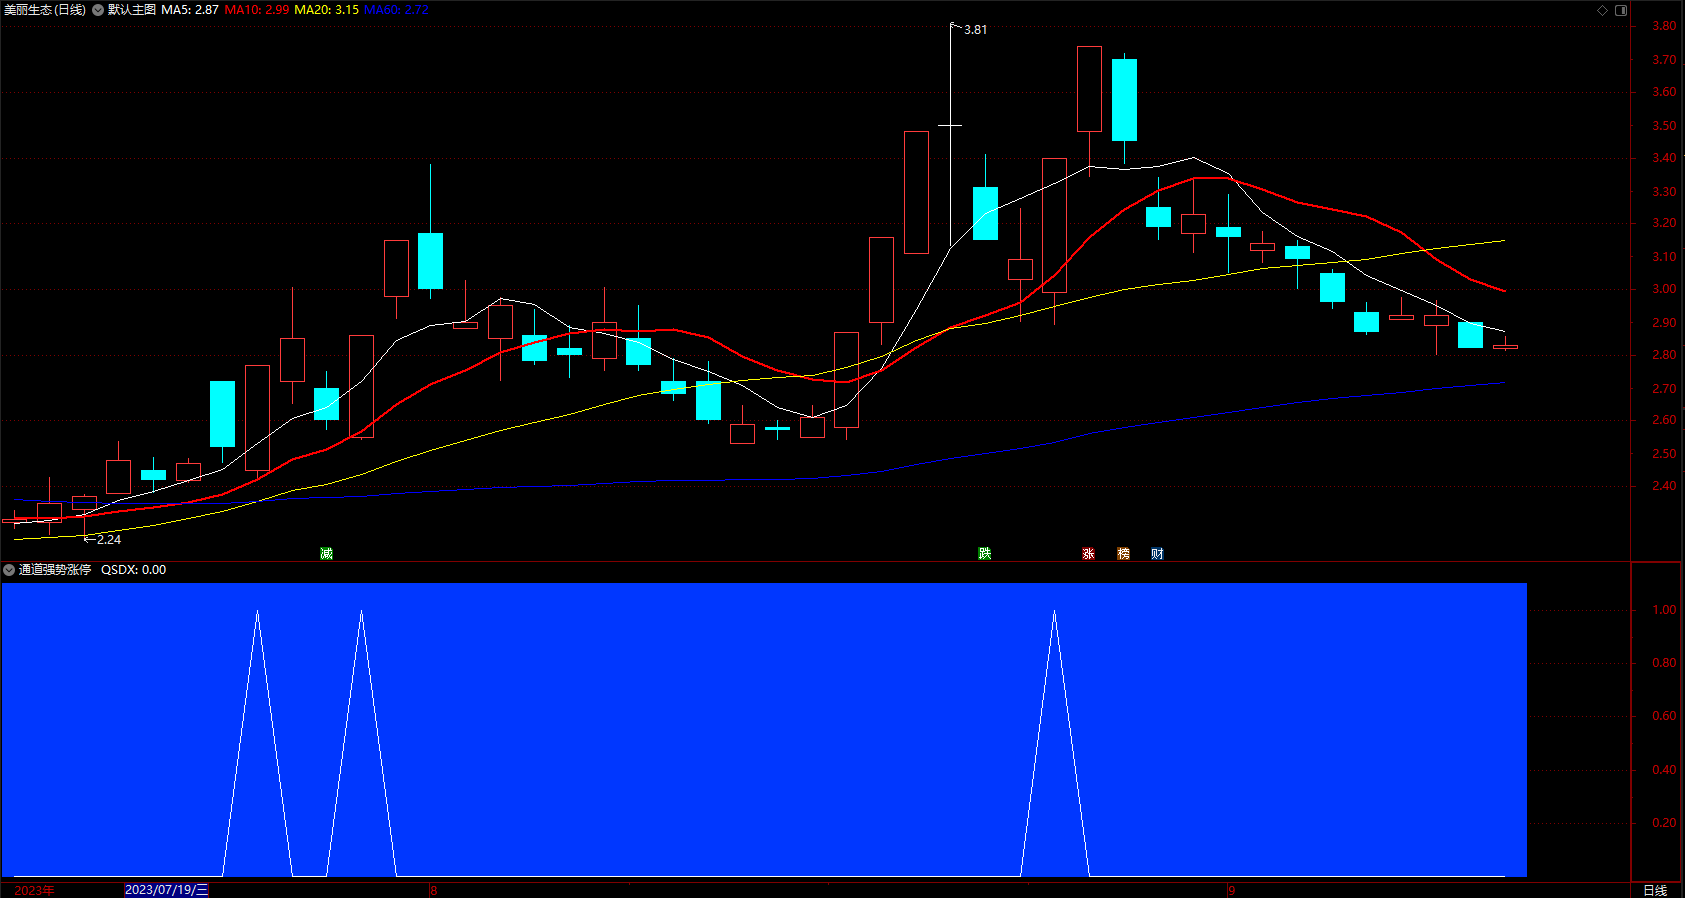The width and height of the screenshot is (1685, 898).
Task: Click the 0.60 sub-indicator axis label
Action: coord(1664,716)
